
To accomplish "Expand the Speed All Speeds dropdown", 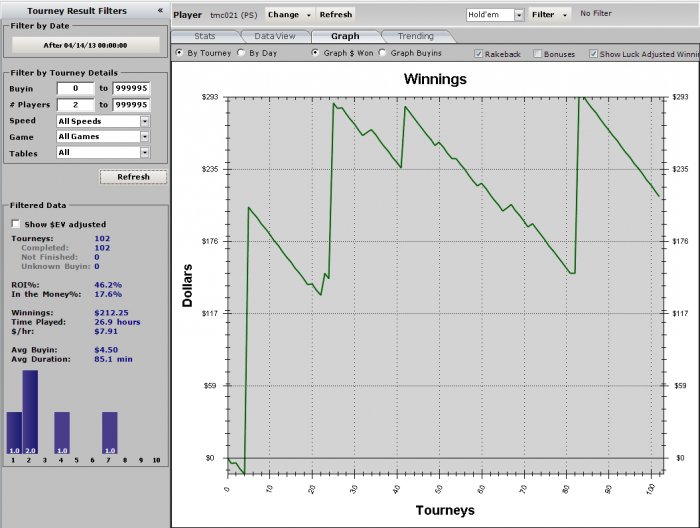I will click(145, 120).
